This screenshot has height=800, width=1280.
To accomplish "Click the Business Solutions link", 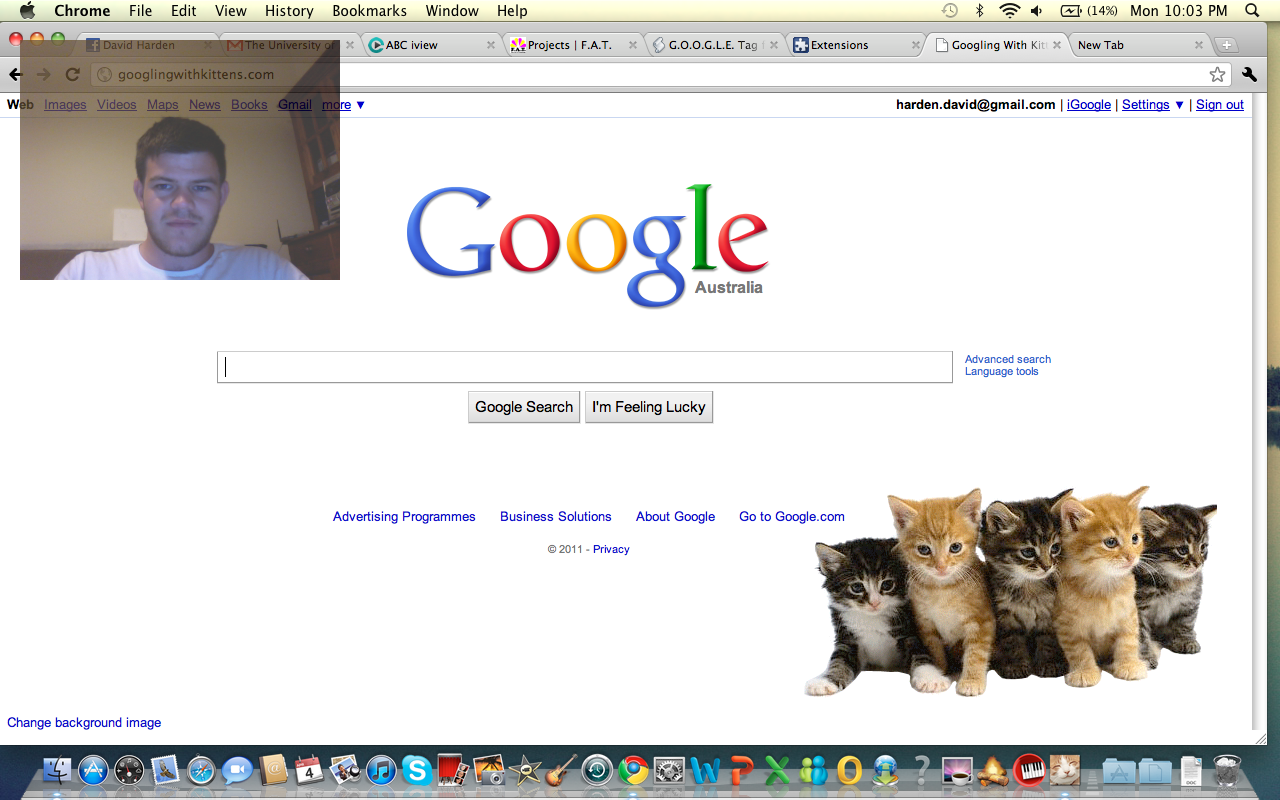I will 556,517.
